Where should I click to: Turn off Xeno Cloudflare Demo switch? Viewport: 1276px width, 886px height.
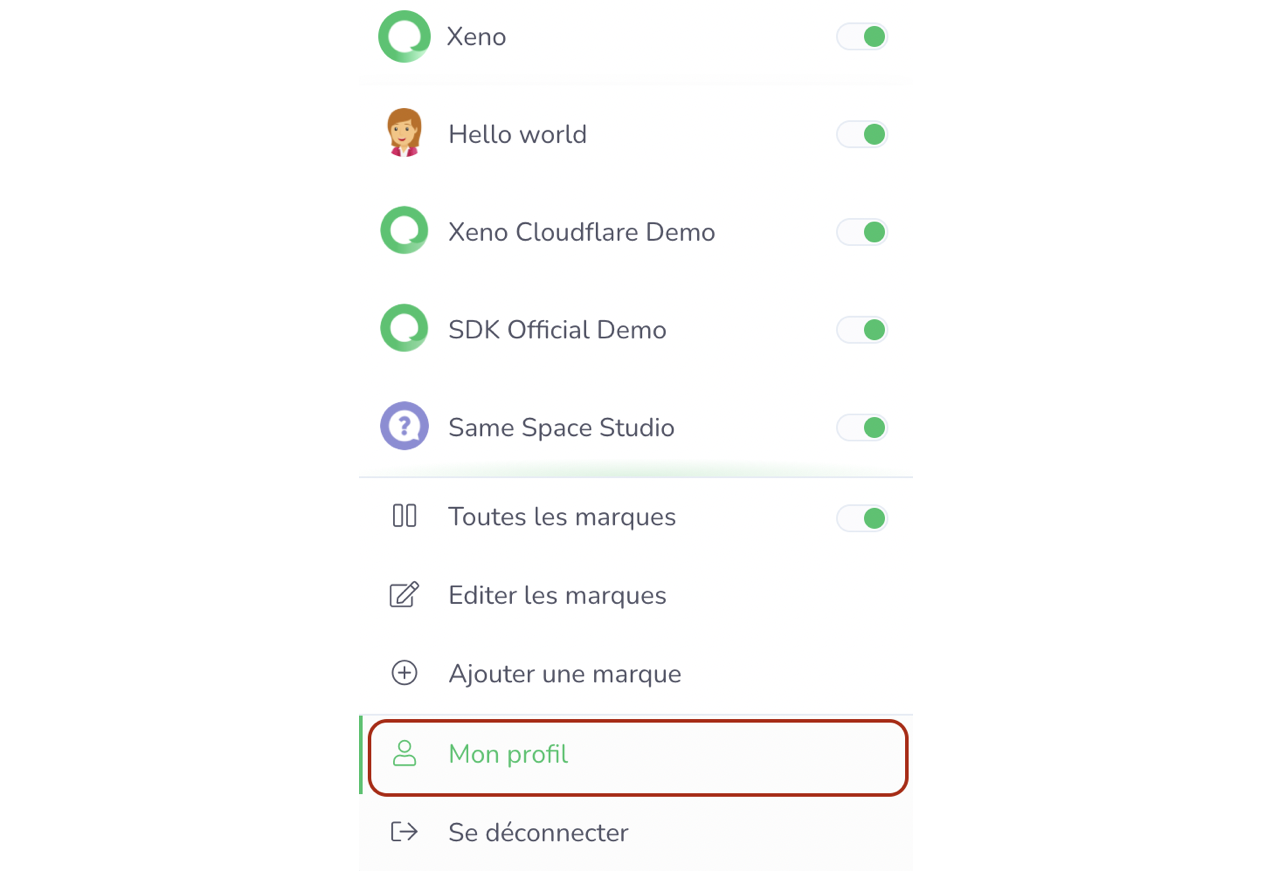point(862,232)
